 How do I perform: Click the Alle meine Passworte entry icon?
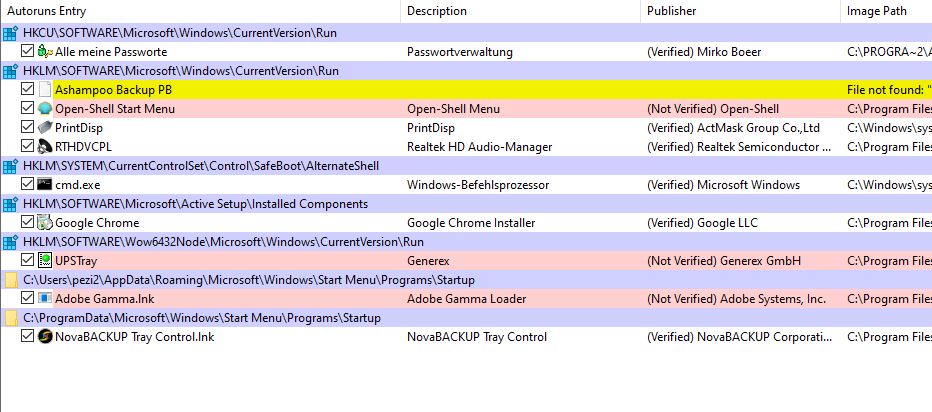(45, 52)
